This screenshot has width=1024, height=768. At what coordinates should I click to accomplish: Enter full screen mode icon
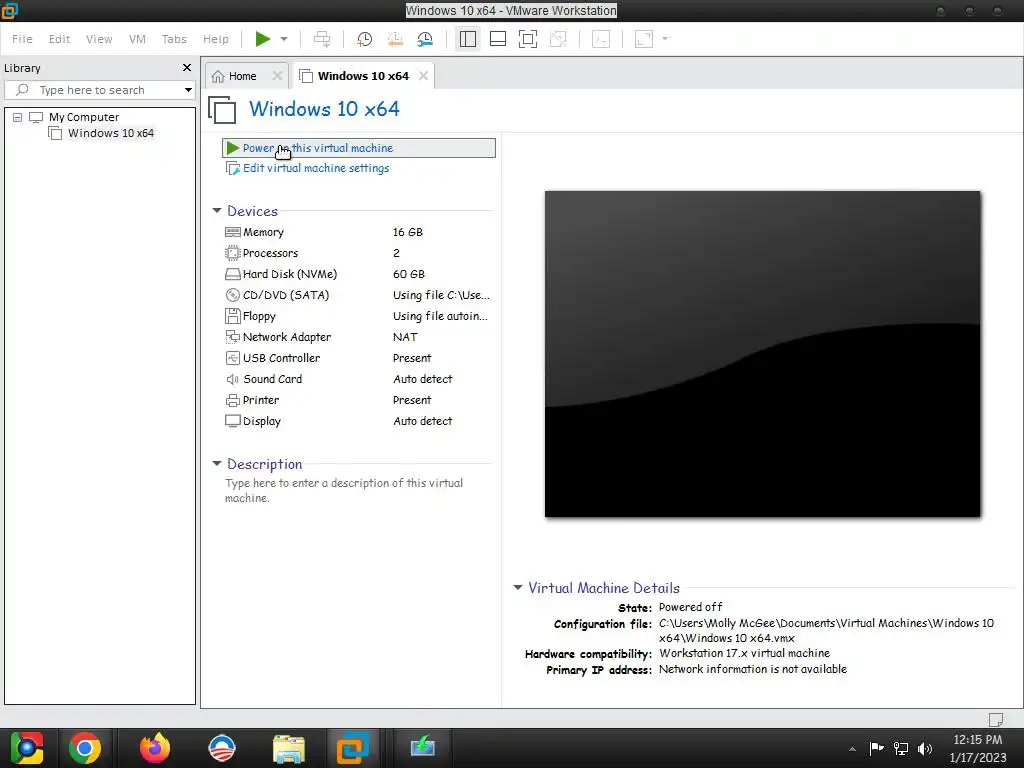(528, 39)
